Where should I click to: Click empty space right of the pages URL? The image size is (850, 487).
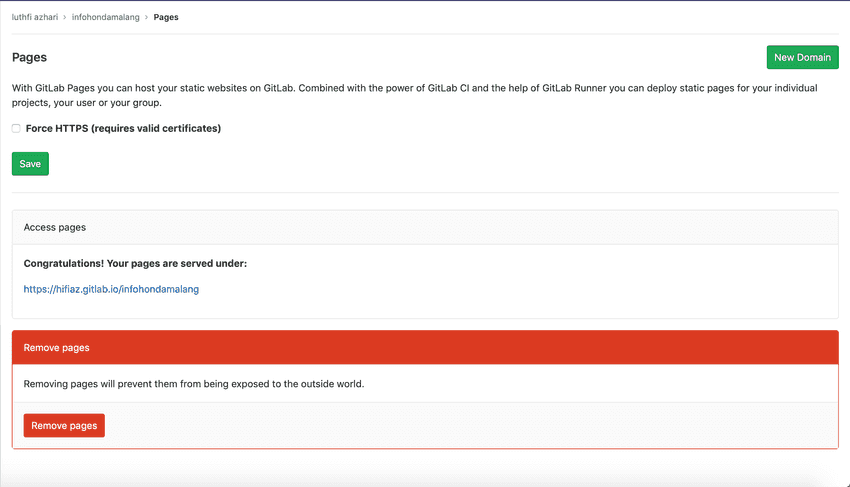[x=500, y=289]
